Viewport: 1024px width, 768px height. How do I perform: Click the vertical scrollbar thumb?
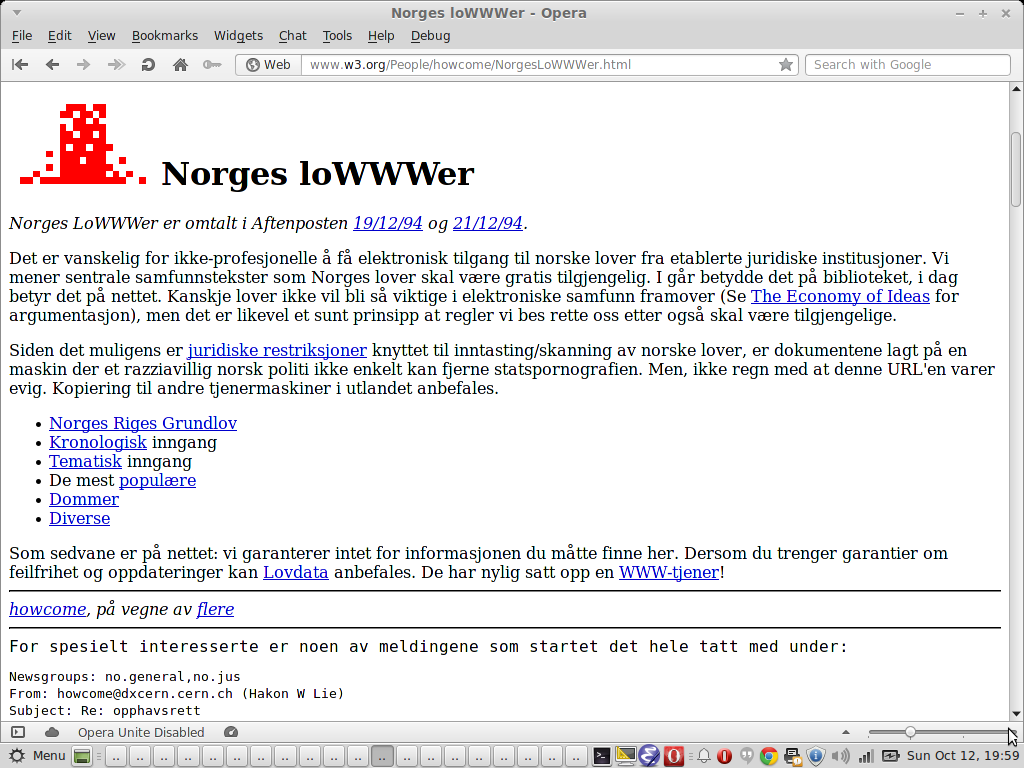[x=1016, y=170]
